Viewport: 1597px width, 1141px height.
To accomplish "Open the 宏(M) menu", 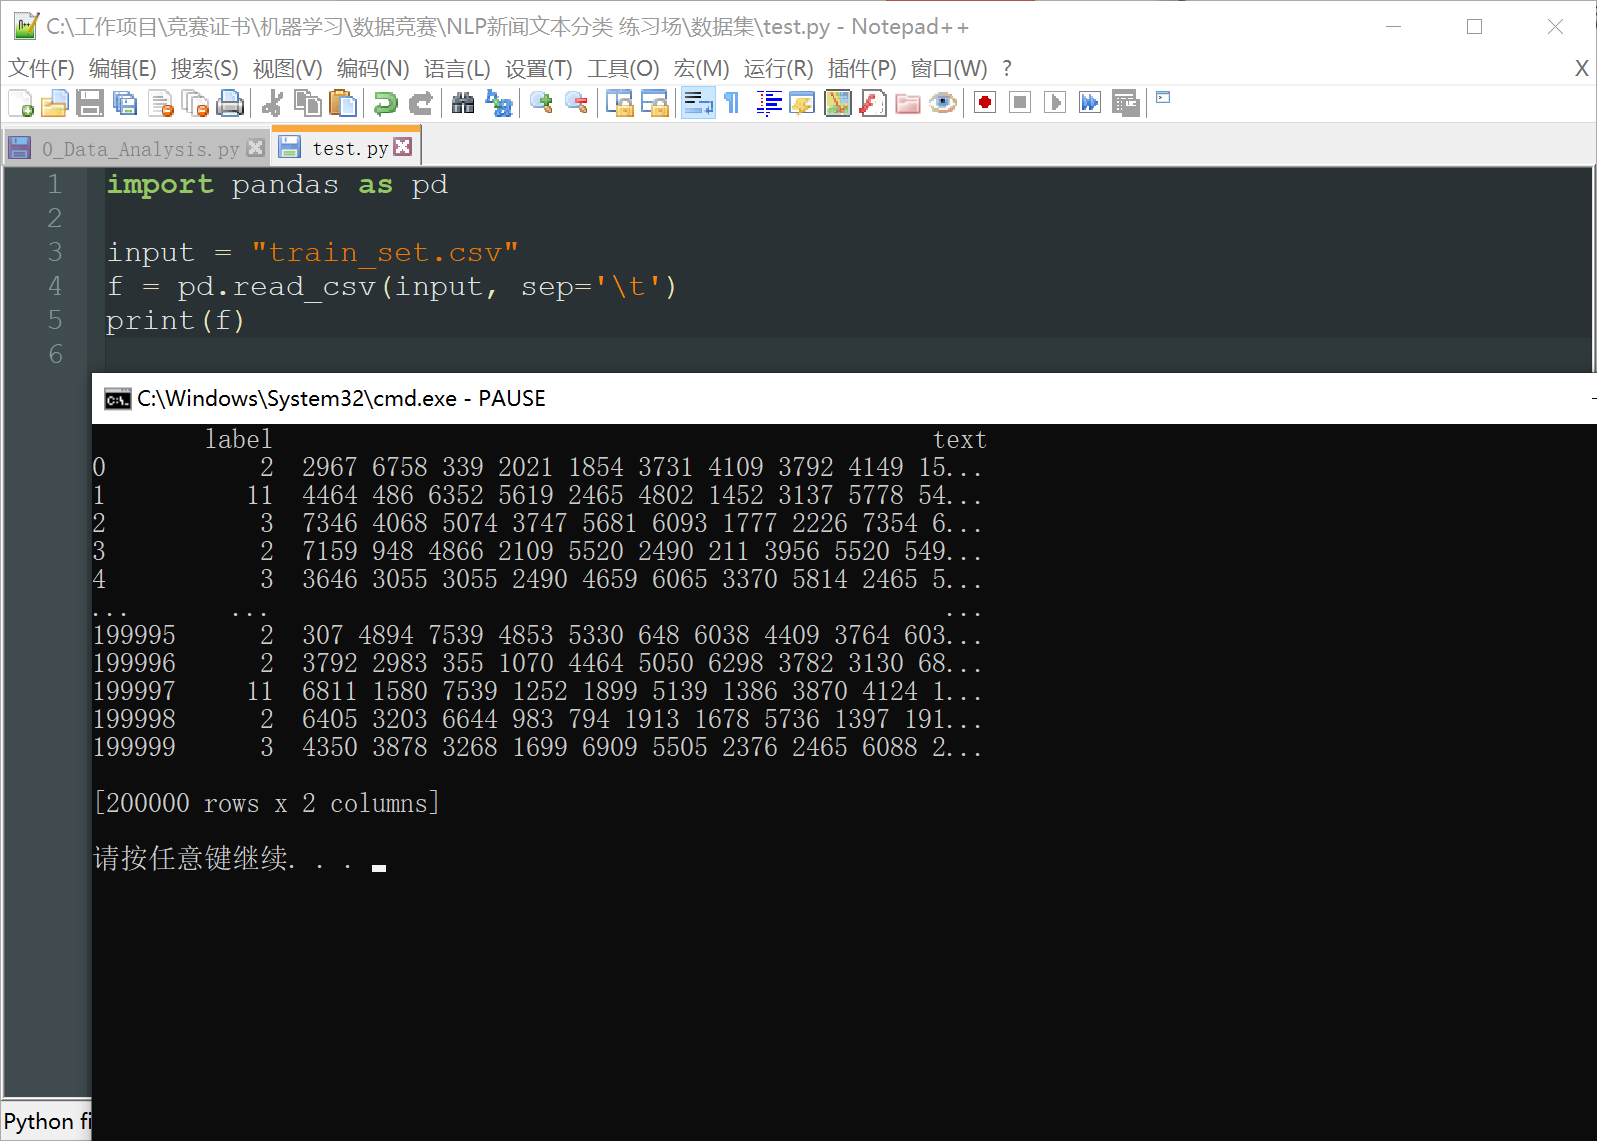I will pyautogui.click(x=702, y=68).
